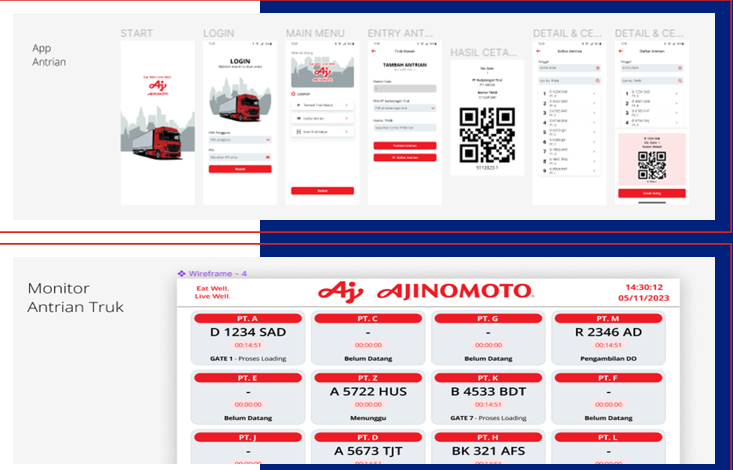The width and height of the screenshot is (733, 470).
Task: Click the PT. A card header
Action: click(248, 318)
